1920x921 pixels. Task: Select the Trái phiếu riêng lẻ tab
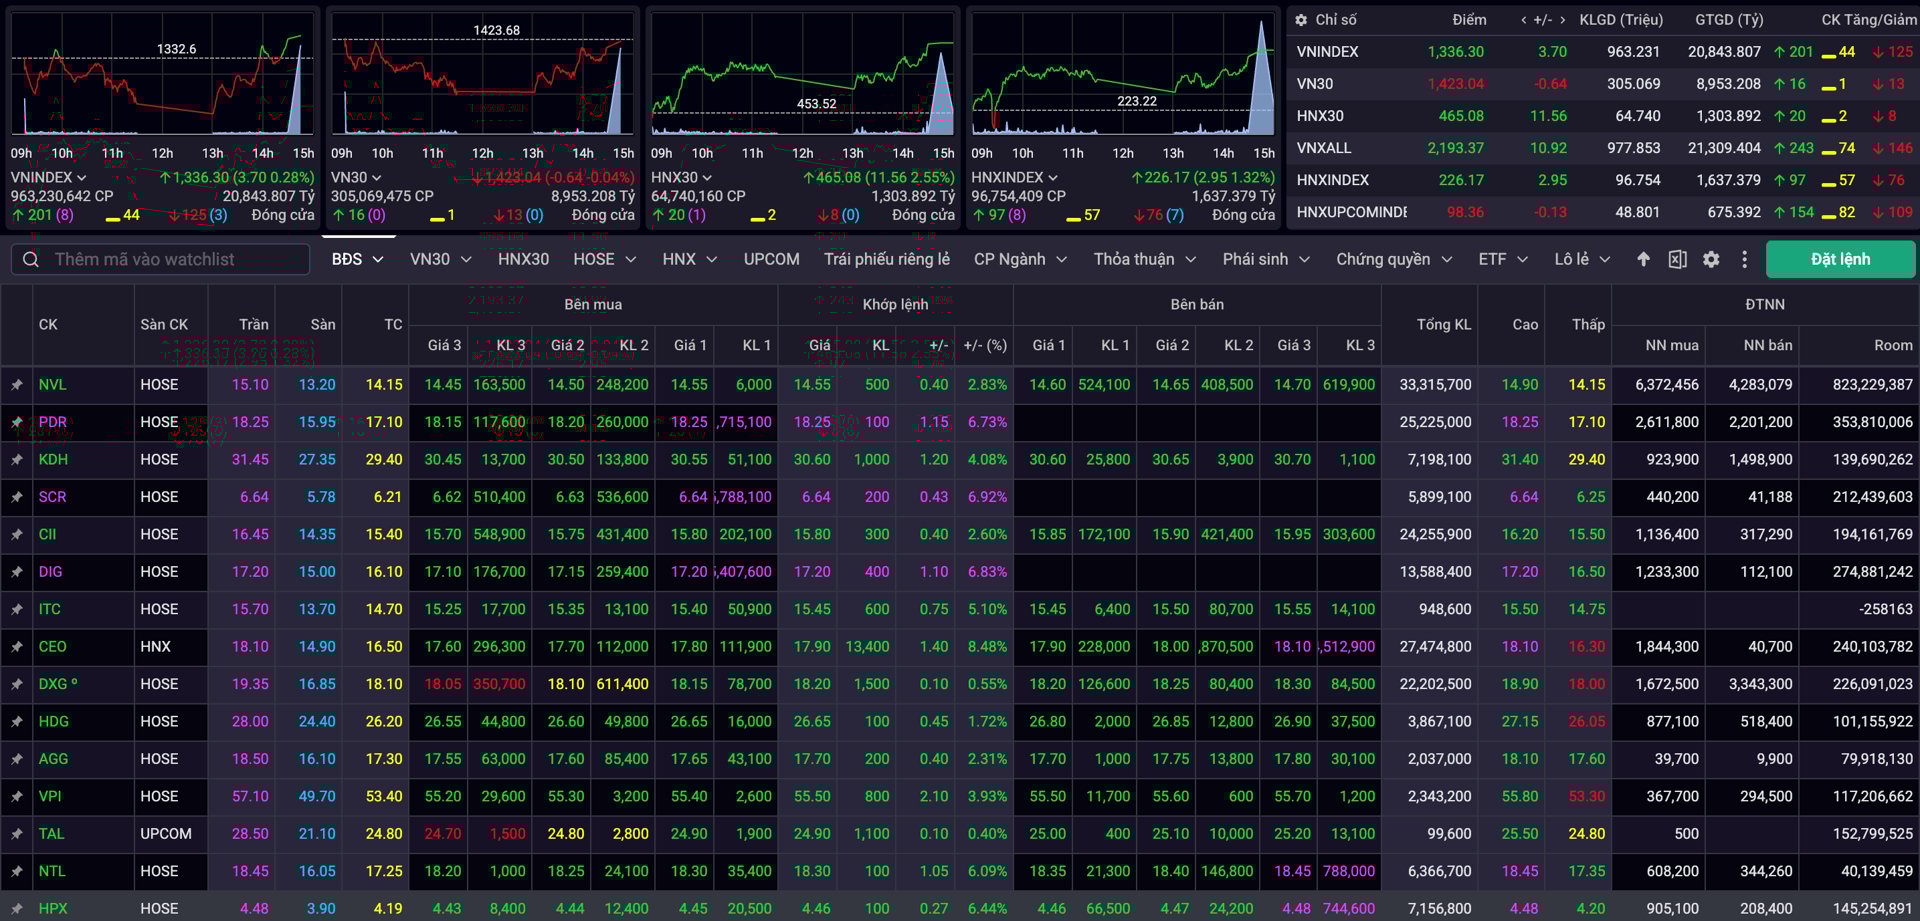[x=886, y=259]
